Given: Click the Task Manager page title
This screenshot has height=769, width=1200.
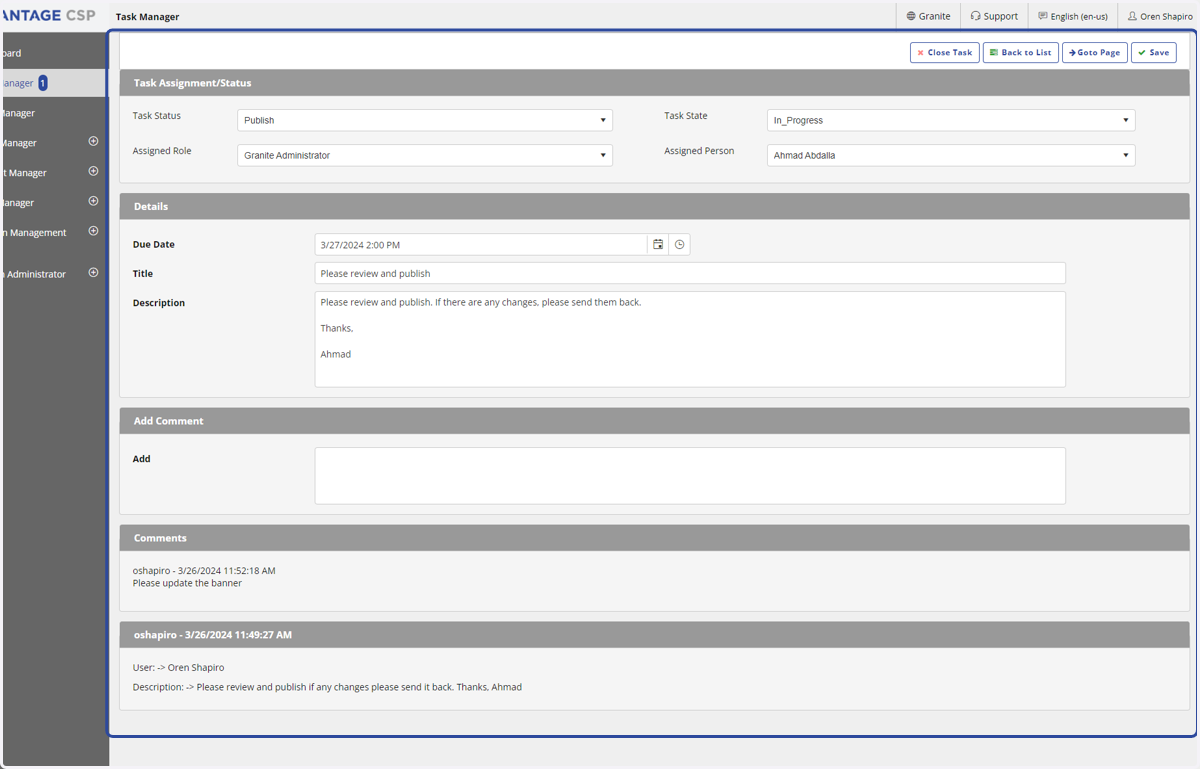Looking at the screenshot, I should point(148,17).
